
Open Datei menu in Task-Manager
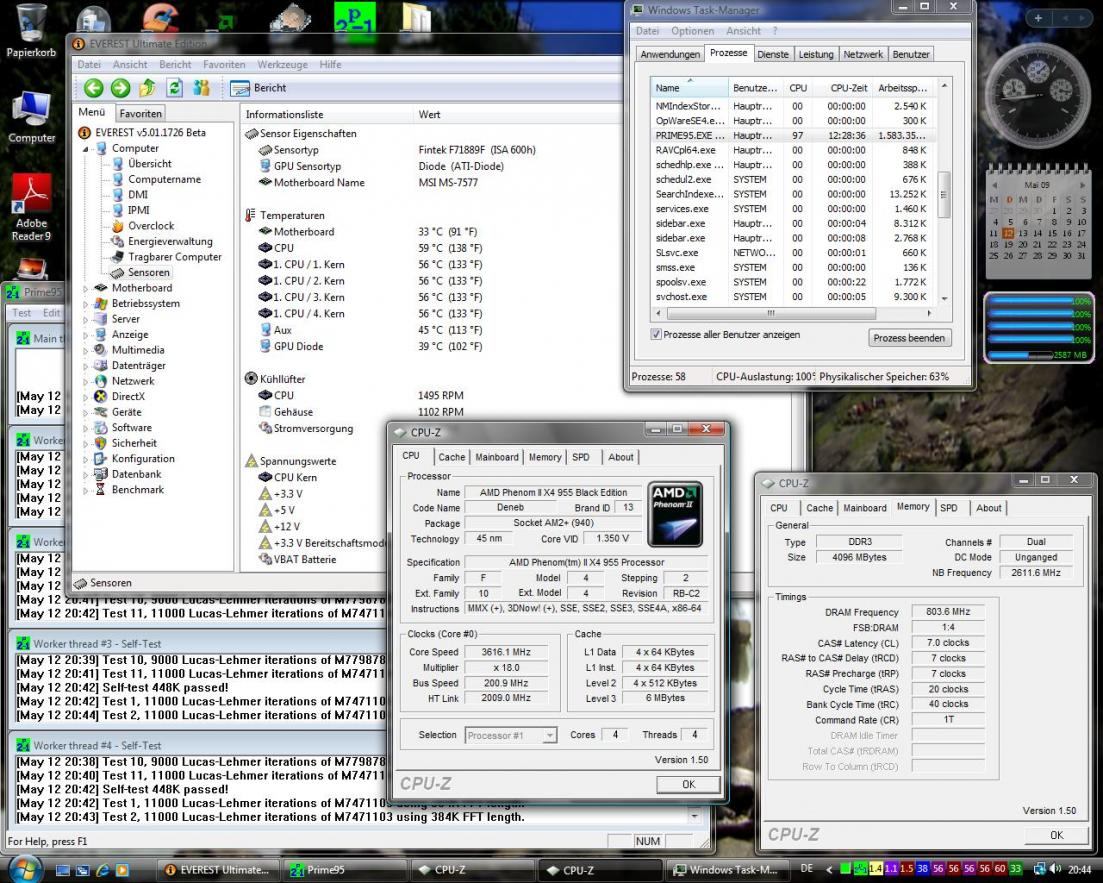point(647,31)
